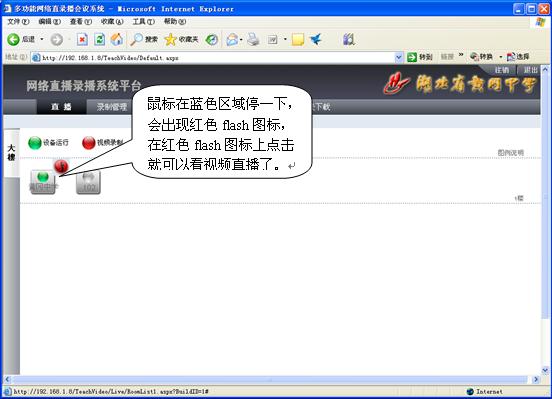The height and width of the screenshot is (399, 552).
Task: Open the 文件 menu
Action: (18, 22)
